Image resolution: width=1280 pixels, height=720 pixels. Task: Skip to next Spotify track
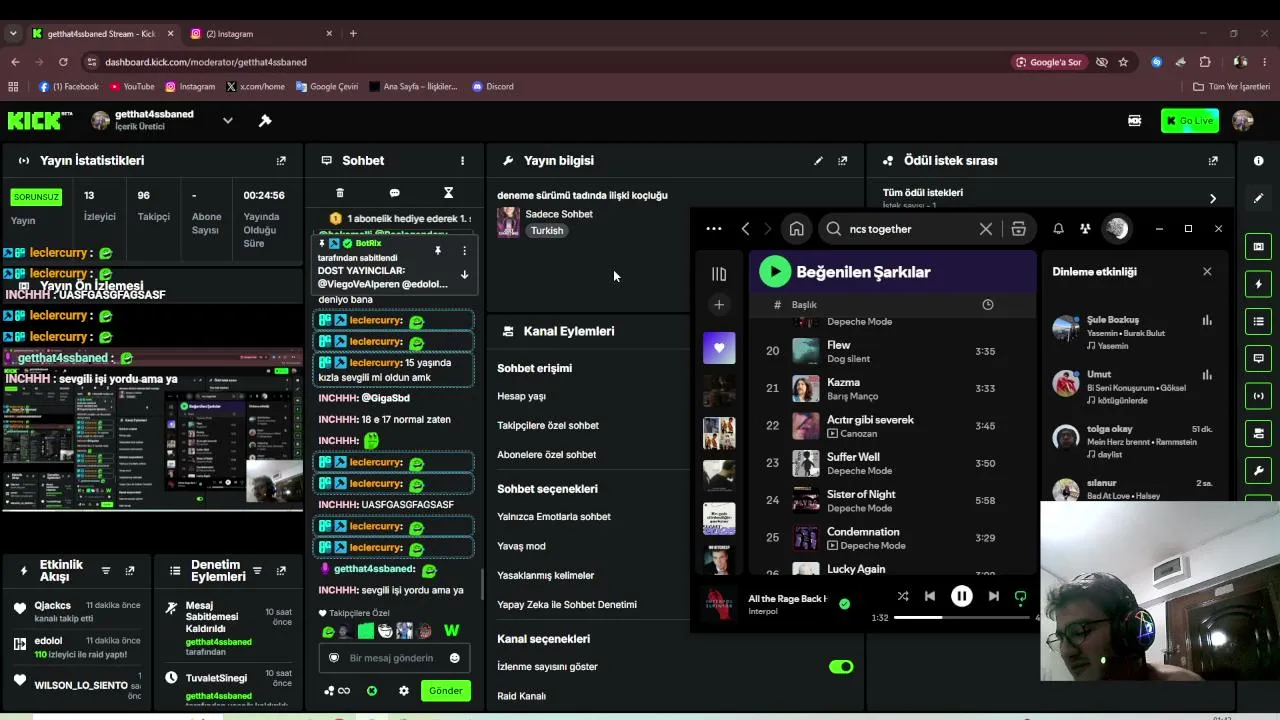[993, 596]
